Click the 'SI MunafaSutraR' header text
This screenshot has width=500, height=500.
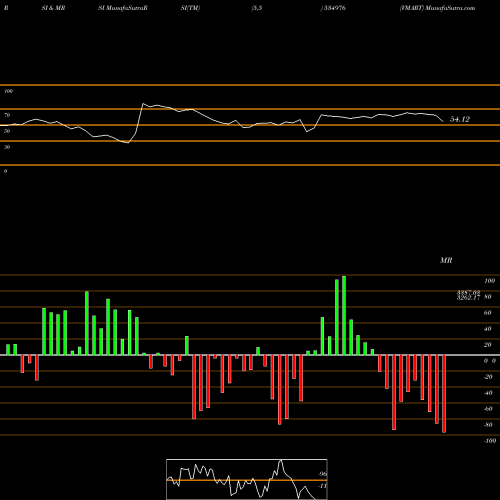point(123,8)
